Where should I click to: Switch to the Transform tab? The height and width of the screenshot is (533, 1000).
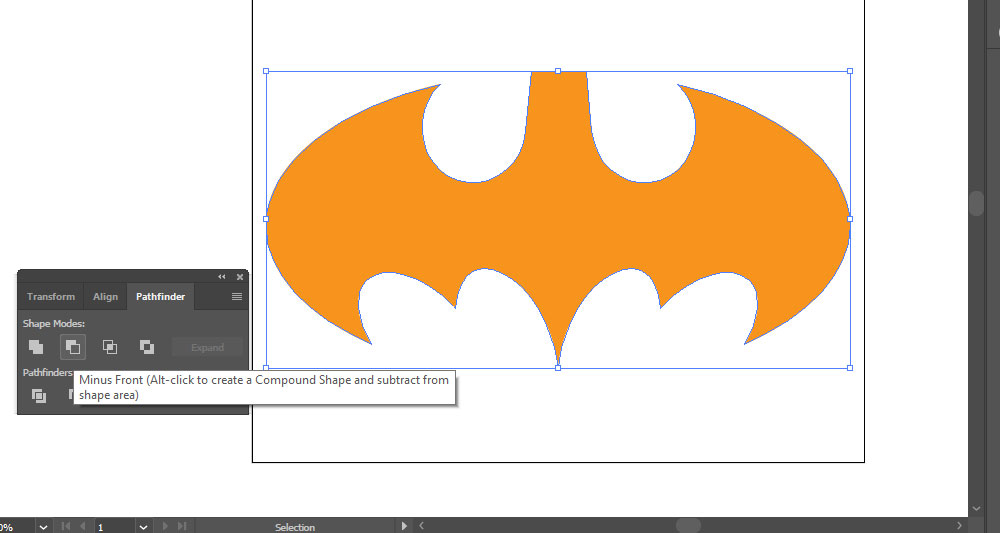click(51, 296)
